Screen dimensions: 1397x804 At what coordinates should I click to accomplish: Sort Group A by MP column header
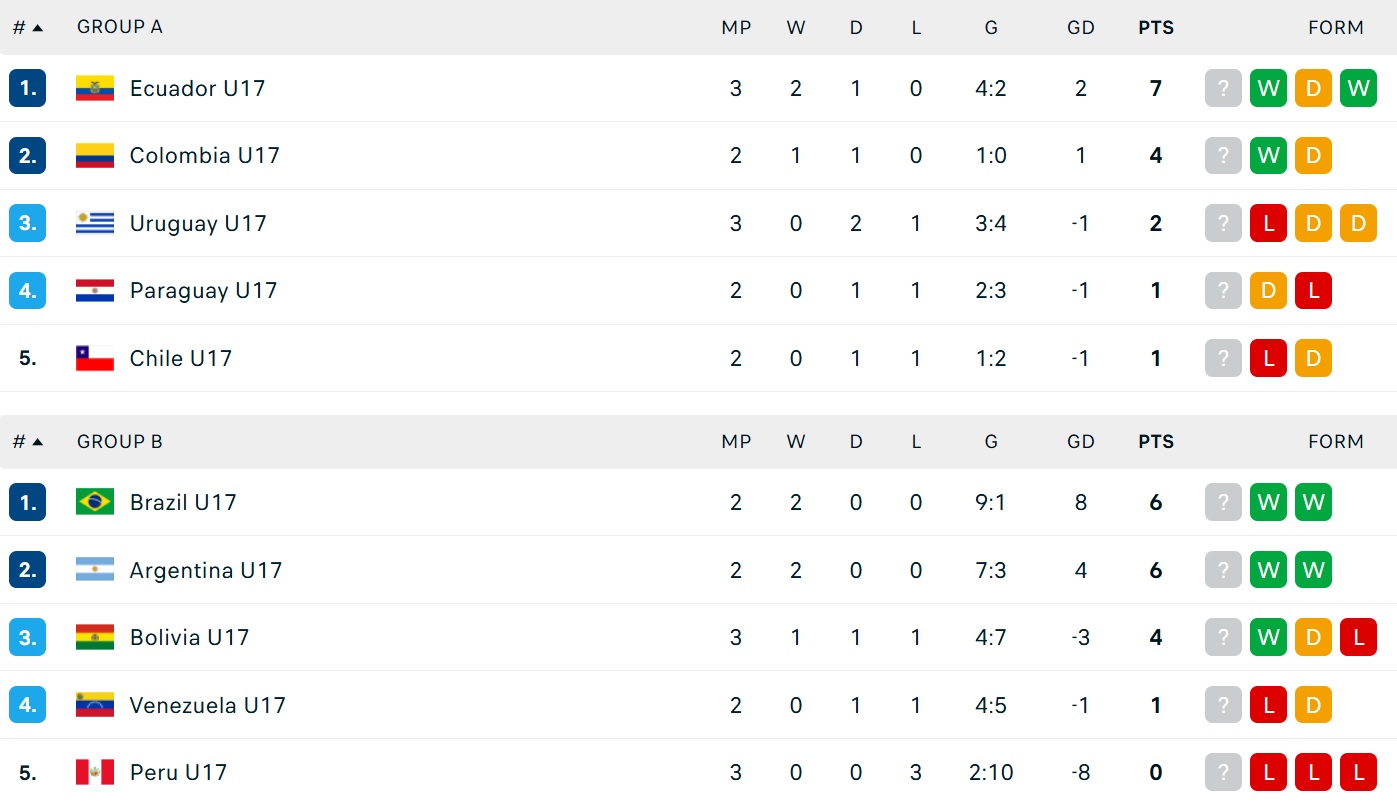(736, 28)
